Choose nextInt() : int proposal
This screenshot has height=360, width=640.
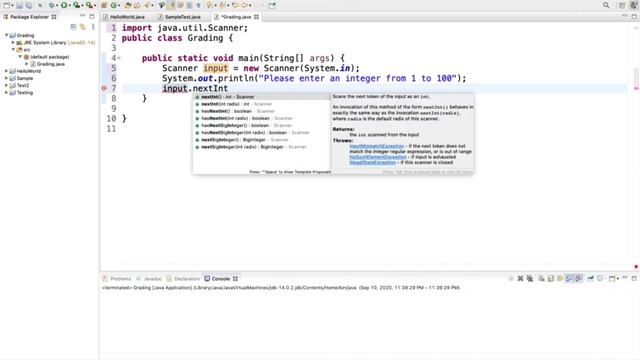tap(262, 97)
